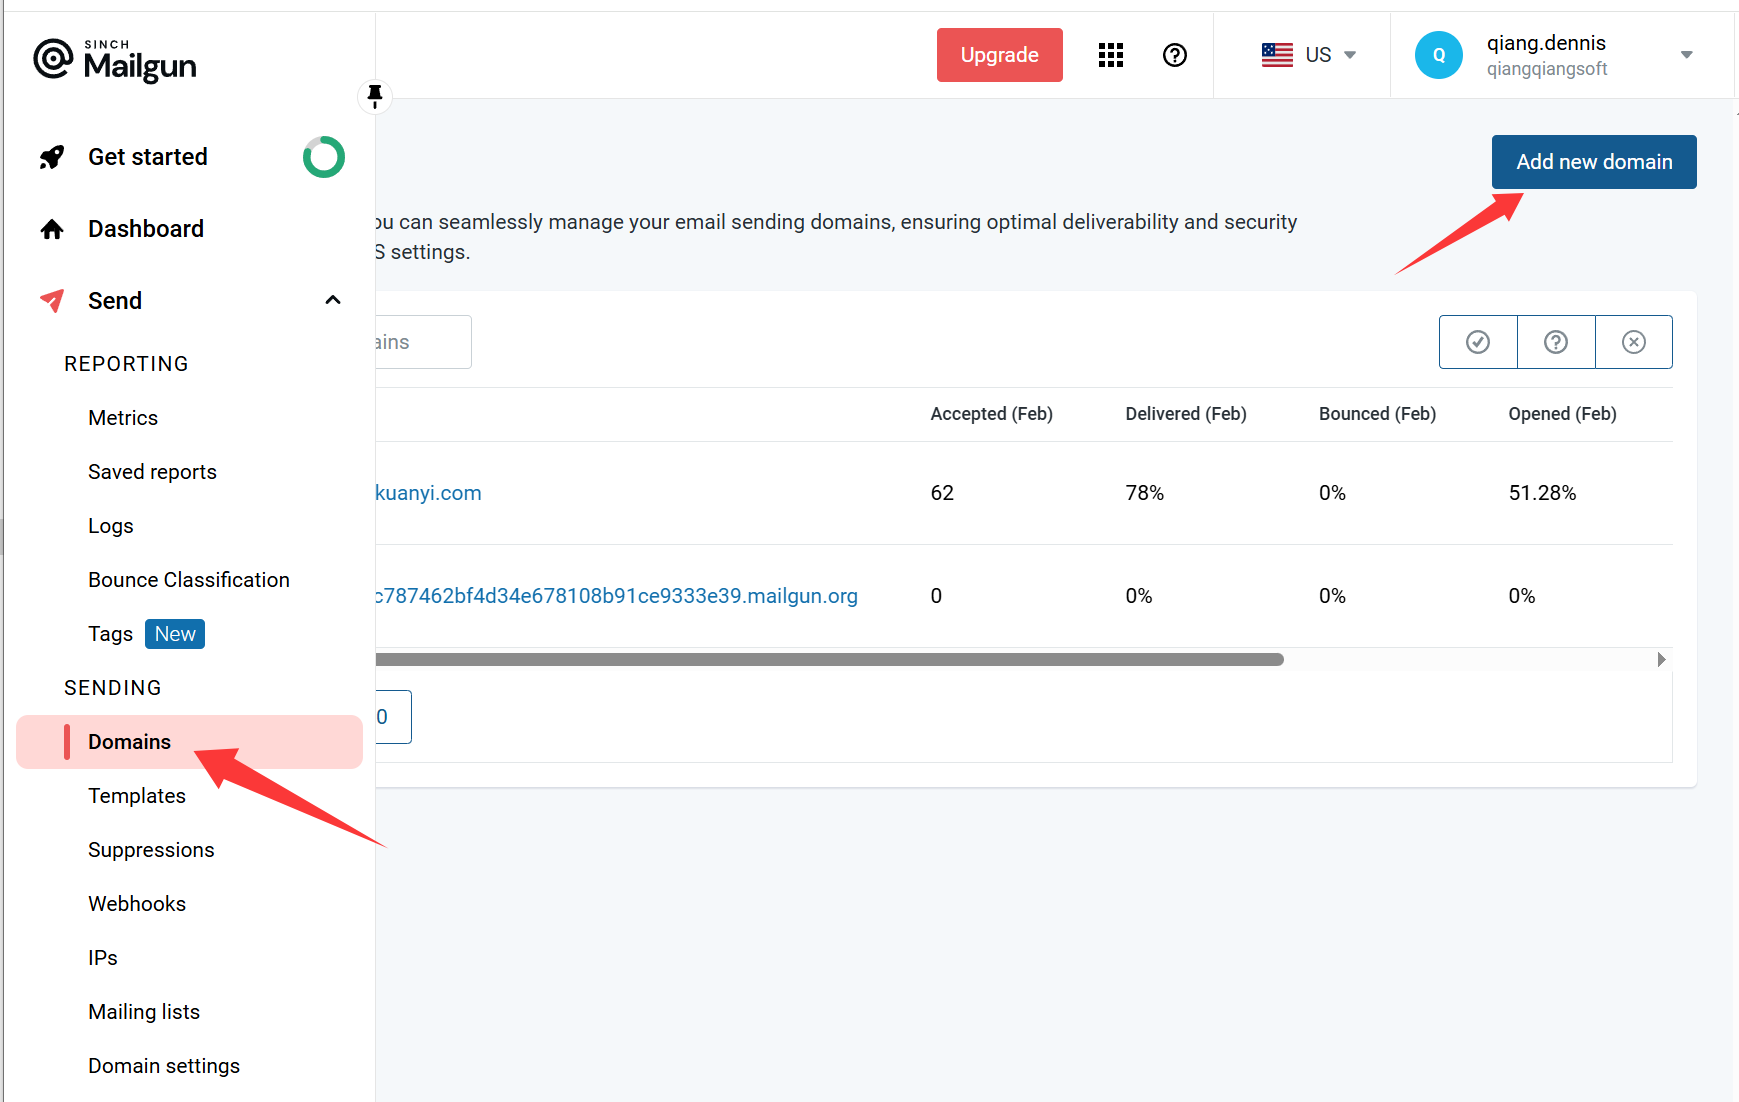The image size is (1739, 1102).
Task: Click the Get started progress ring
Action: tap(323, 157)
